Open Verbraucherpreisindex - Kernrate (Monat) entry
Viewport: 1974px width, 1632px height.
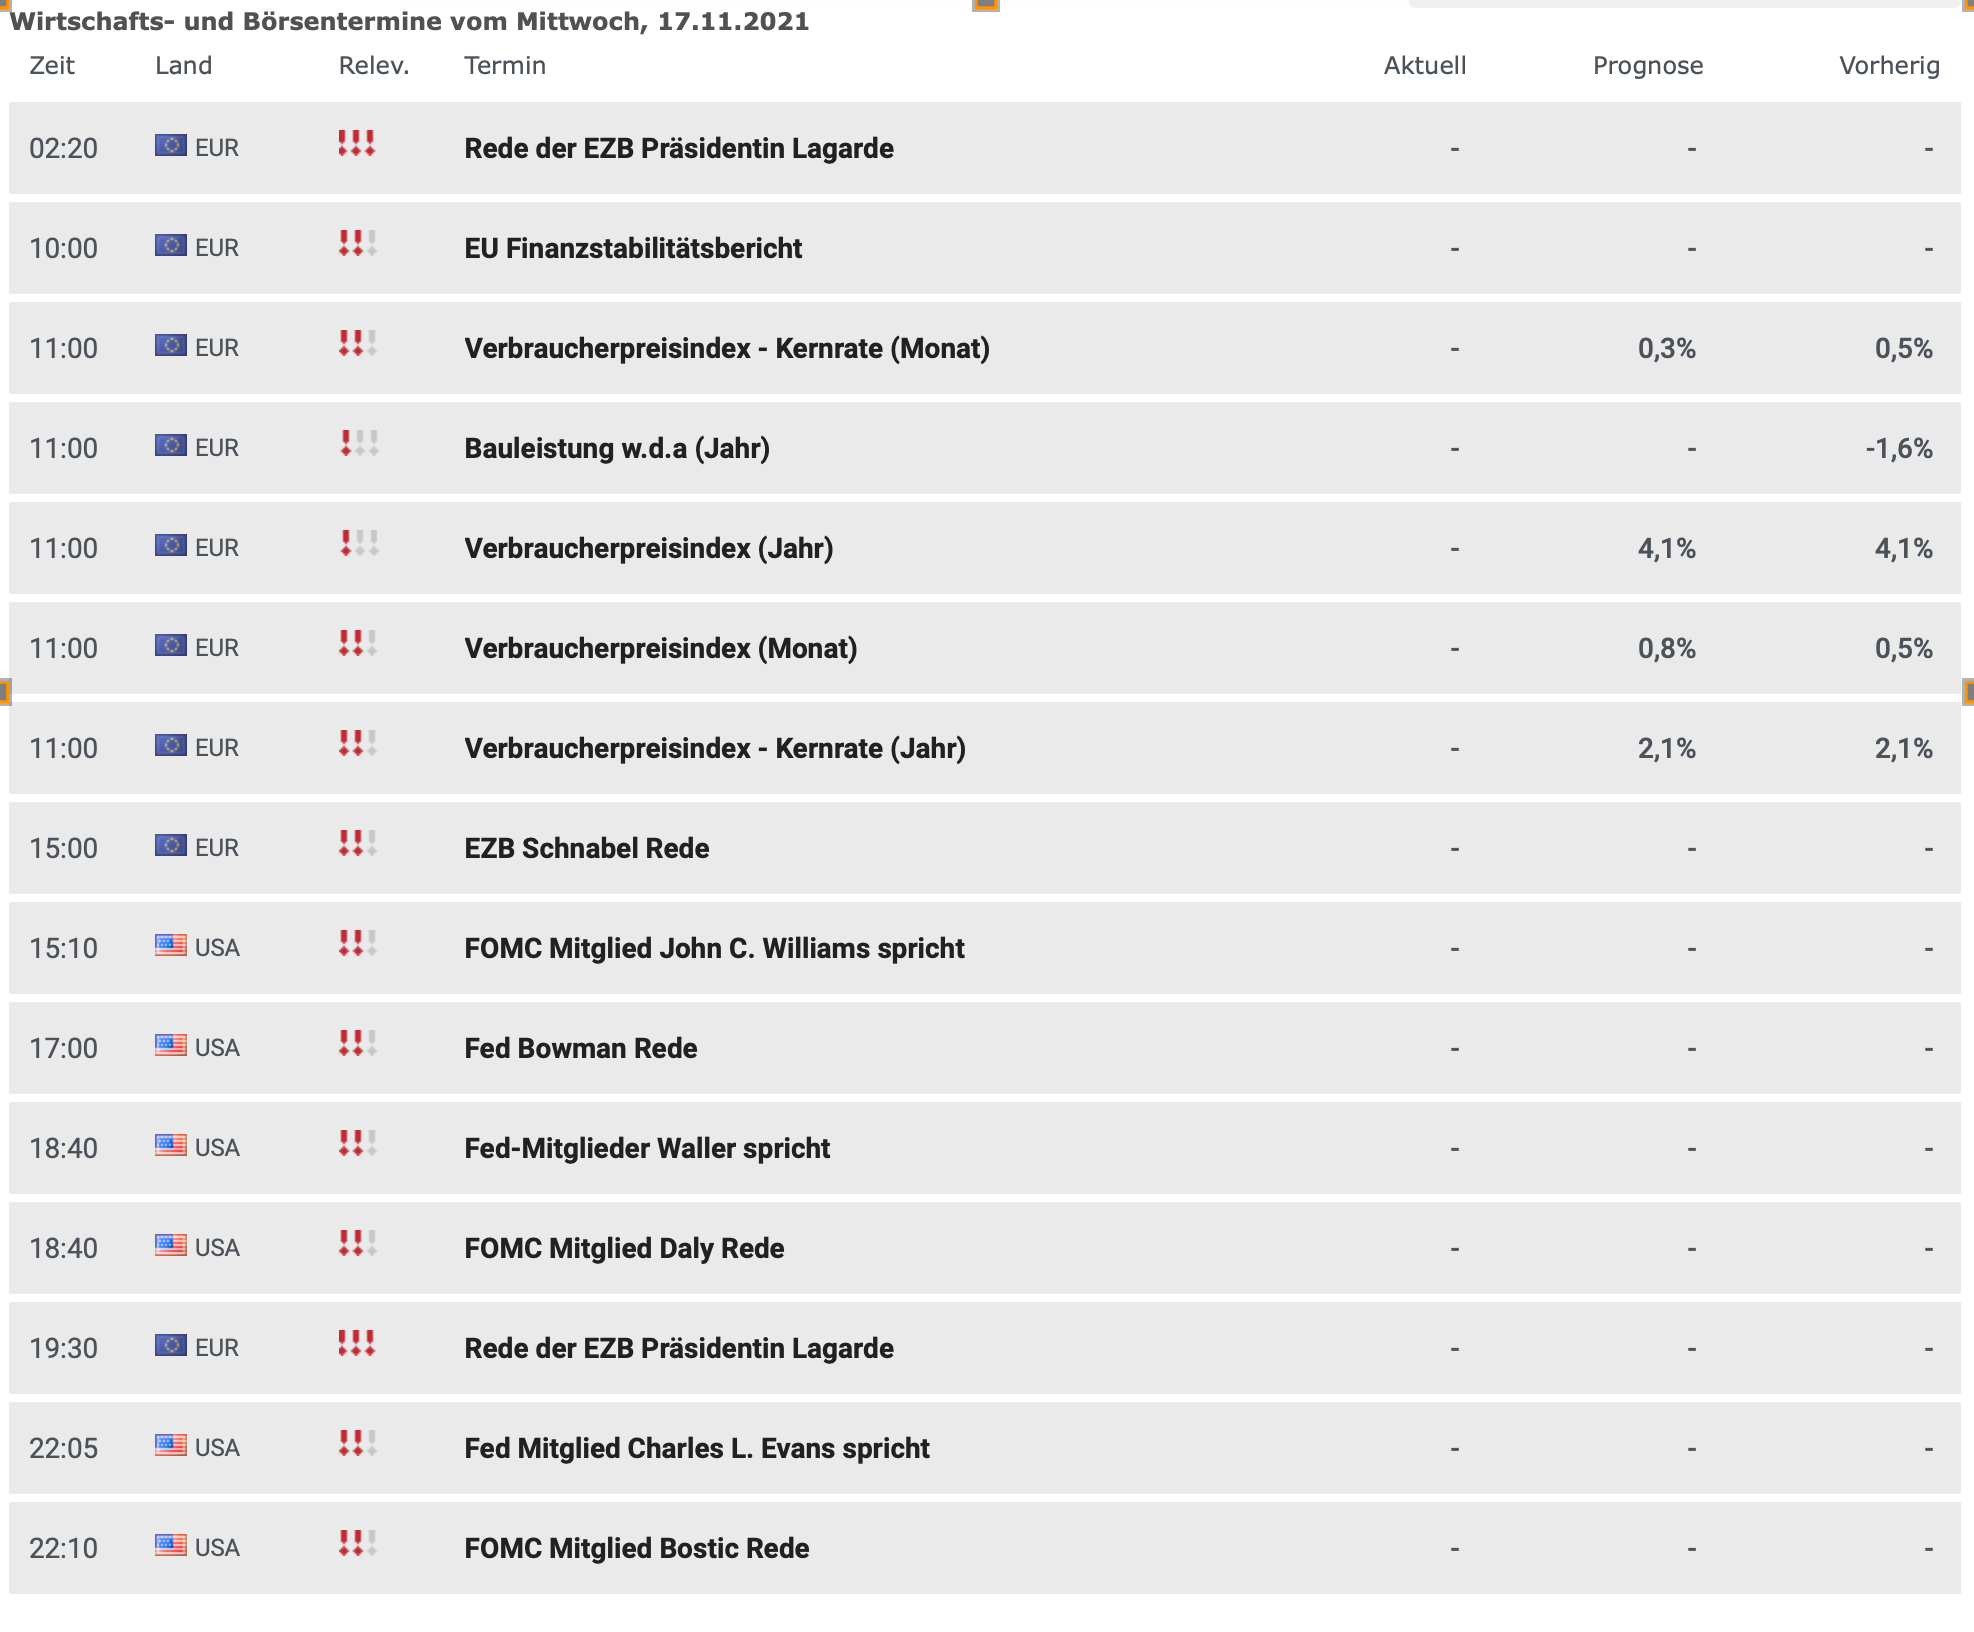[727, 348]
